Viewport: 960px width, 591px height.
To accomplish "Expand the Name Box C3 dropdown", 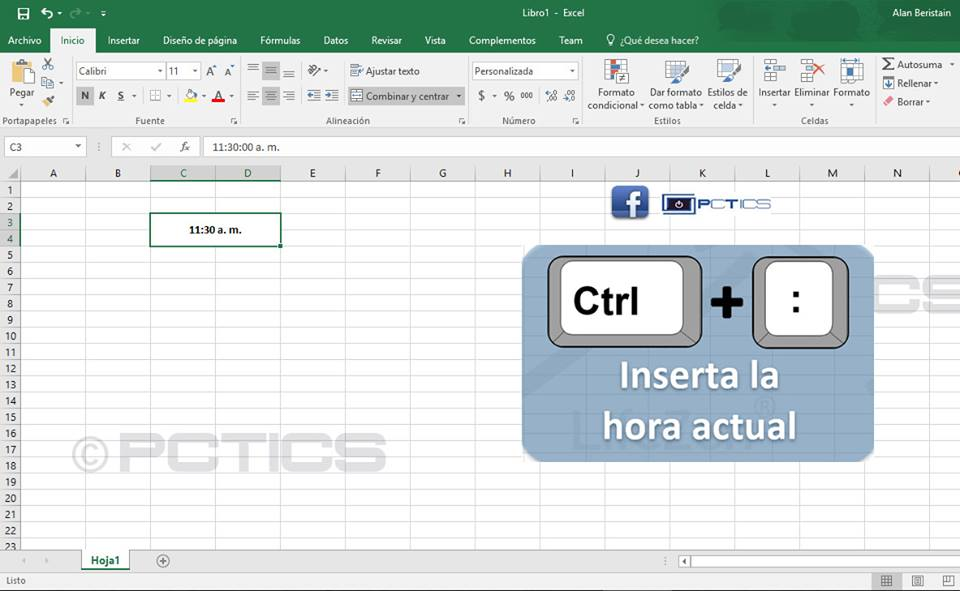I will tap(78, 146).
